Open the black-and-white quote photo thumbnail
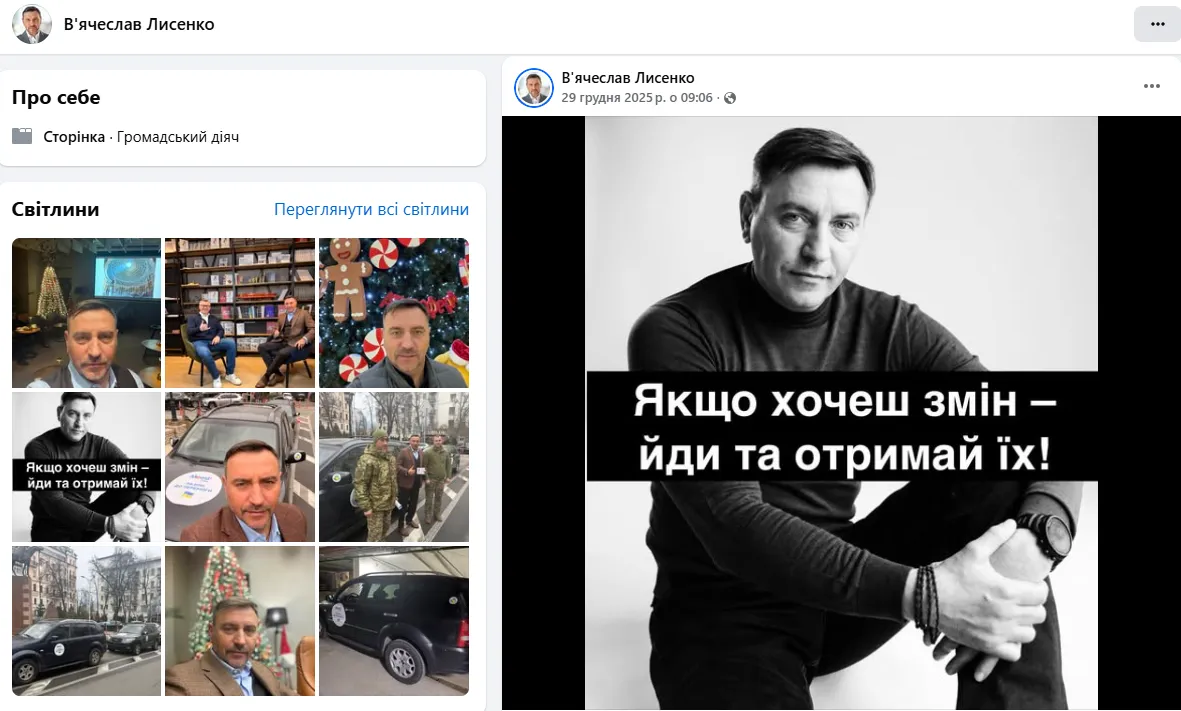Viewport: 1181px width, 711px height. tap(87, 466)
